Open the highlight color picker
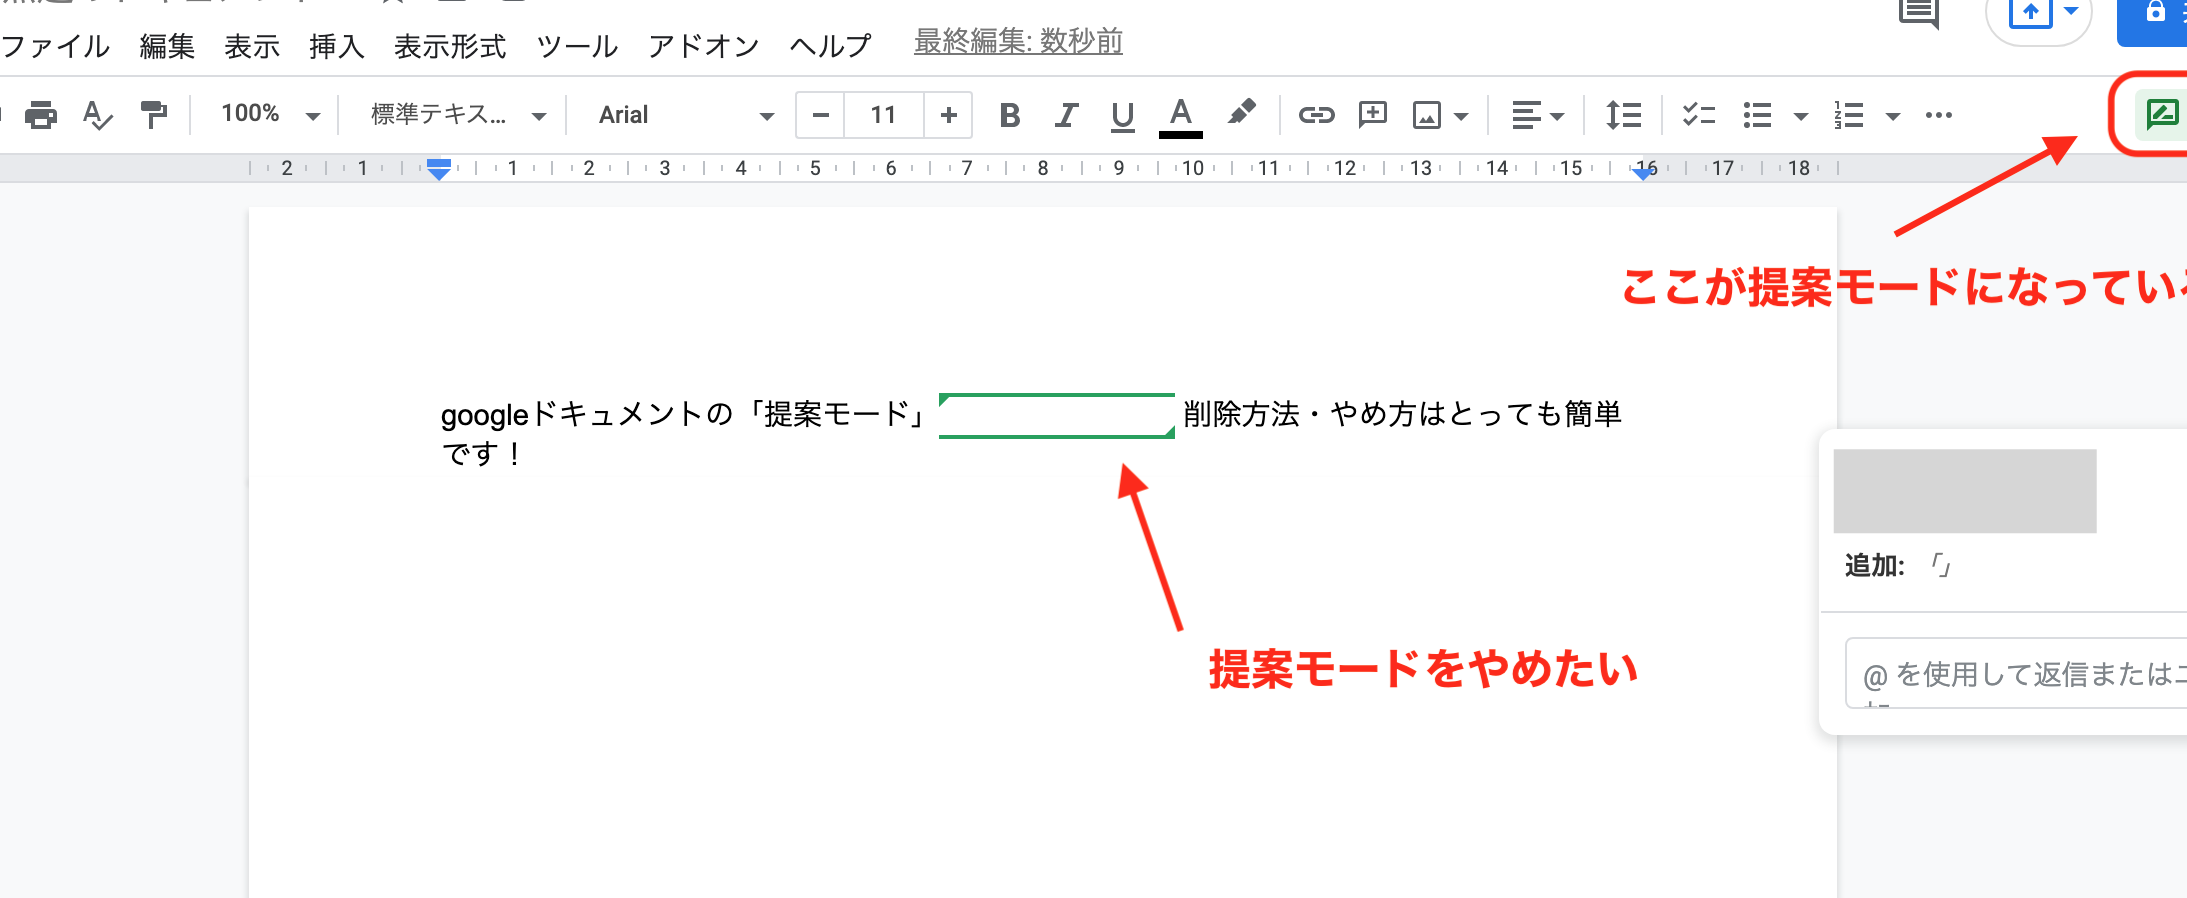 [1241, 113]
